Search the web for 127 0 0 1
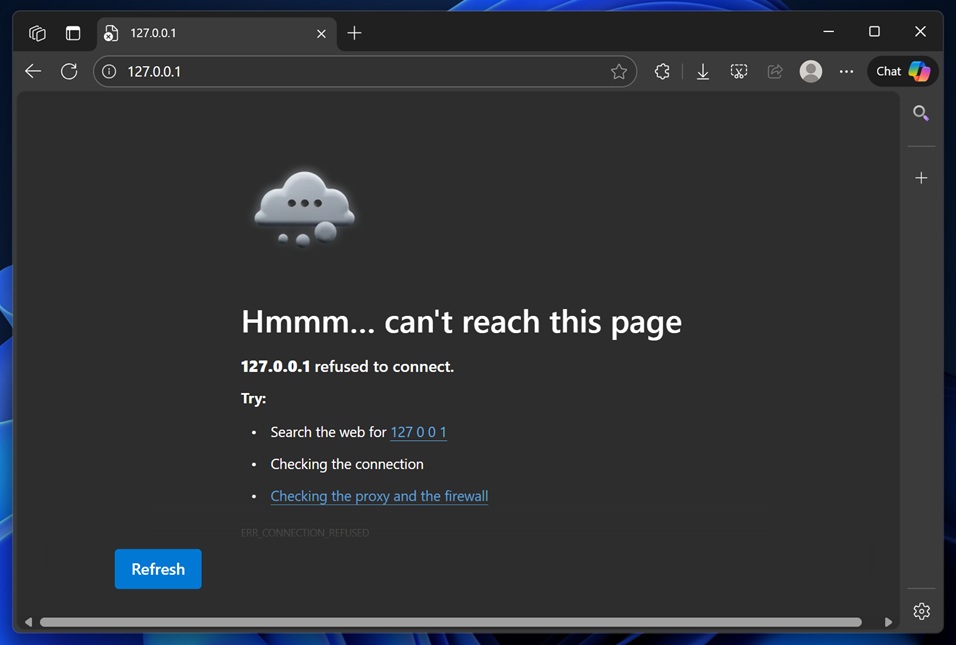Screen dimensions: 956x645 (x=418, y=432)
